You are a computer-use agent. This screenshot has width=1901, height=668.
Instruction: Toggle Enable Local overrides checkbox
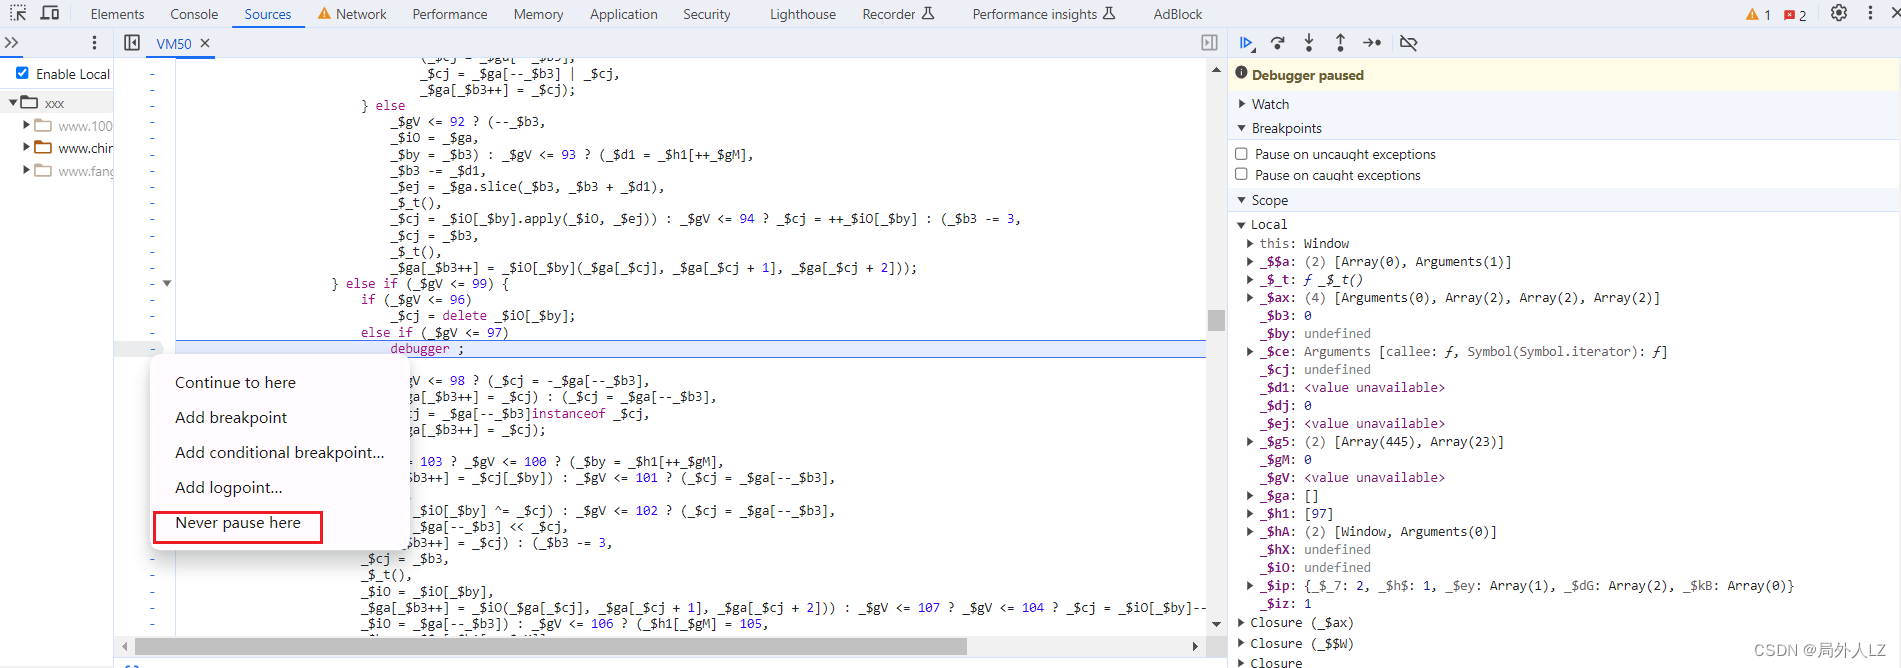coord(22,73)
